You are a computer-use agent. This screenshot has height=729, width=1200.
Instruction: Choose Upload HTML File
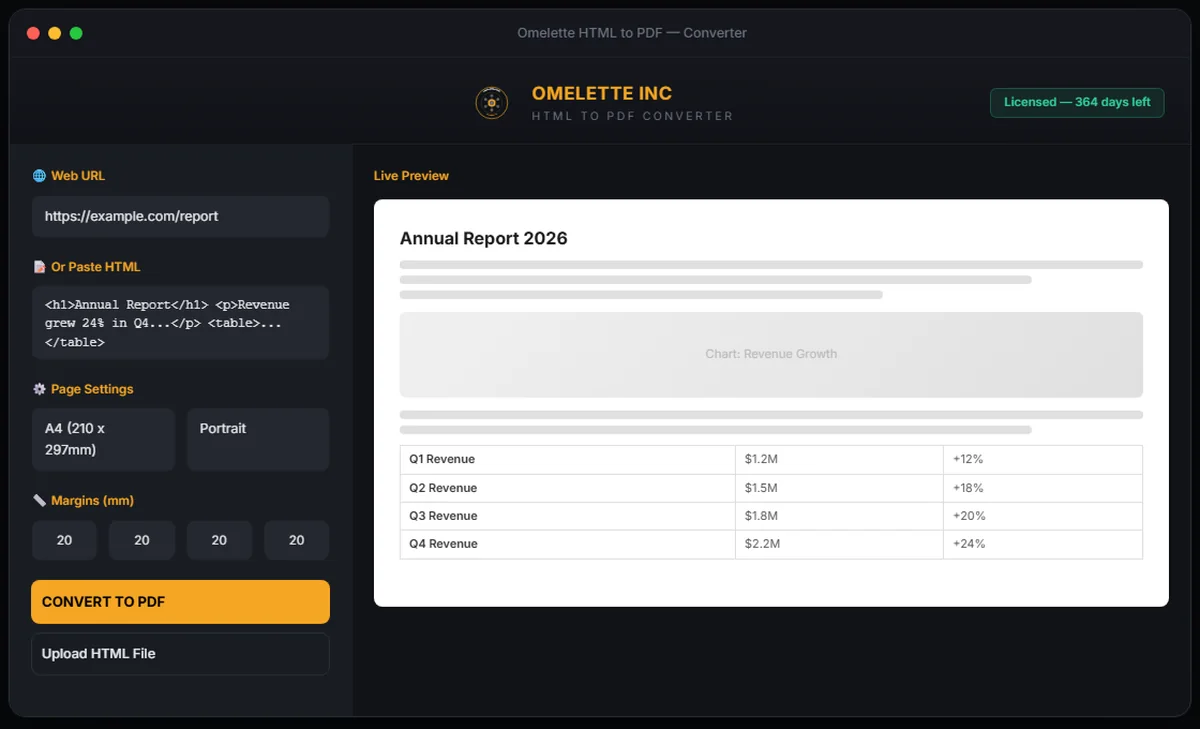[180, 654]
